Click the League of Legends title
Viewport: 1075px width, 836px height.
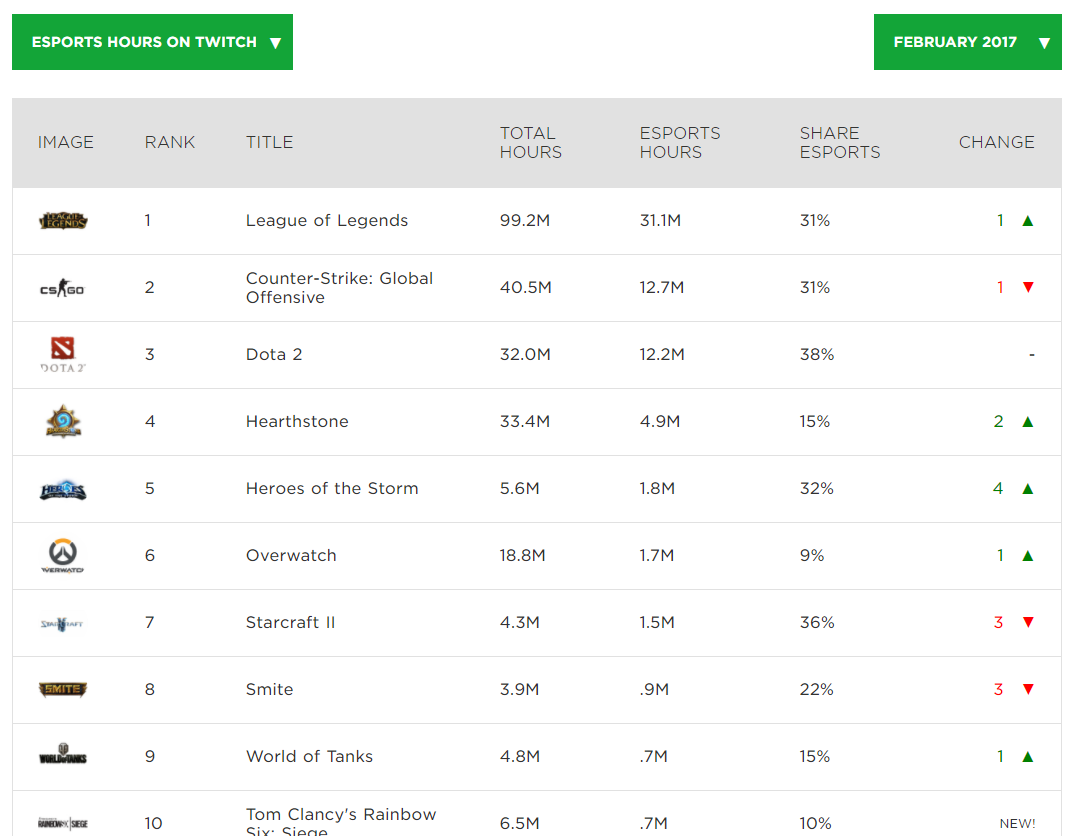click(327, 221)
